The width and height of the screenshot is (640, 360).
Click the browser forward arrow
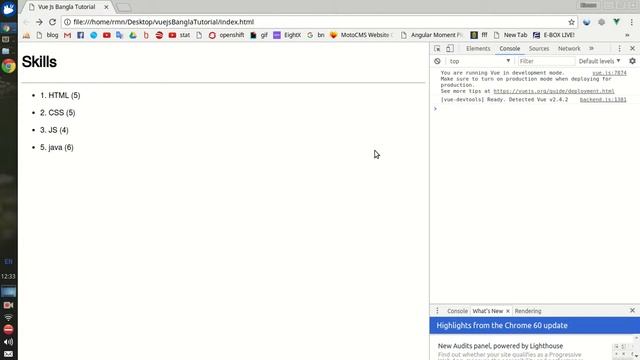(x=39, y=22)
